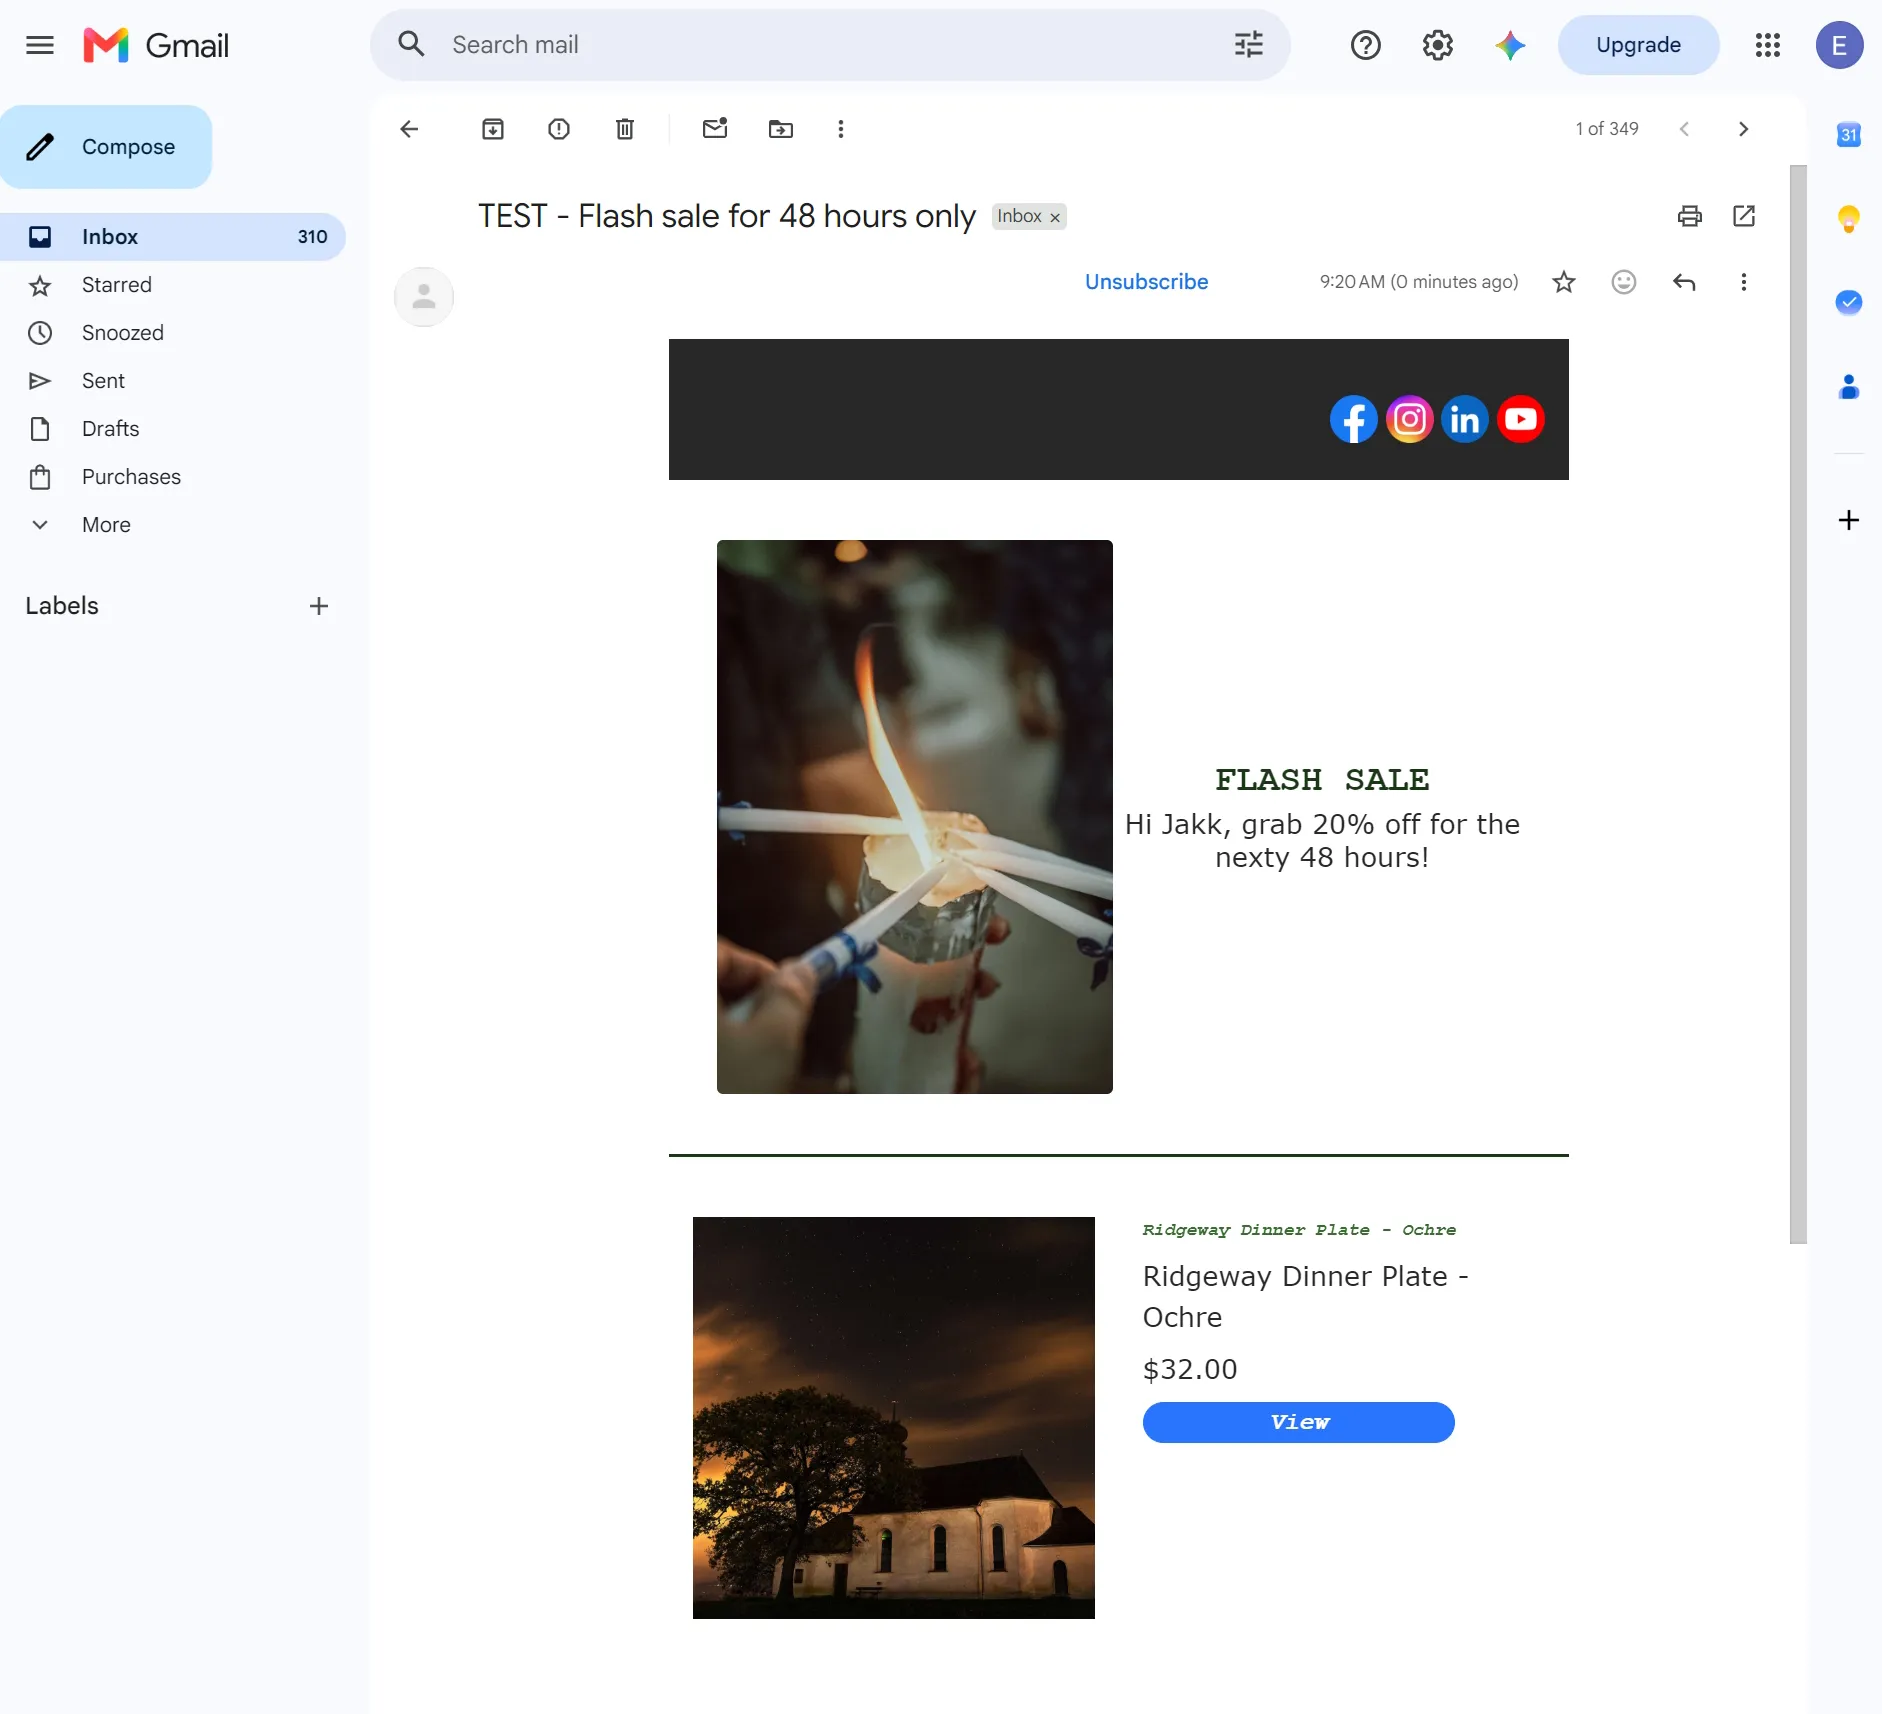Viewport: 1882px width, 1714px height.
Task: Open the Purchases category
Action: 172,477
